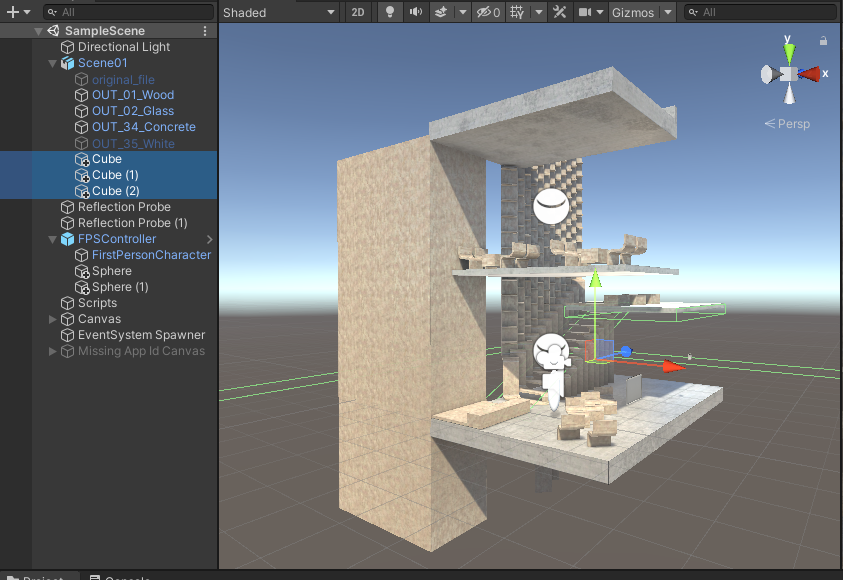Open the Shaded draw mode dropdown

[x=279, y=12]
